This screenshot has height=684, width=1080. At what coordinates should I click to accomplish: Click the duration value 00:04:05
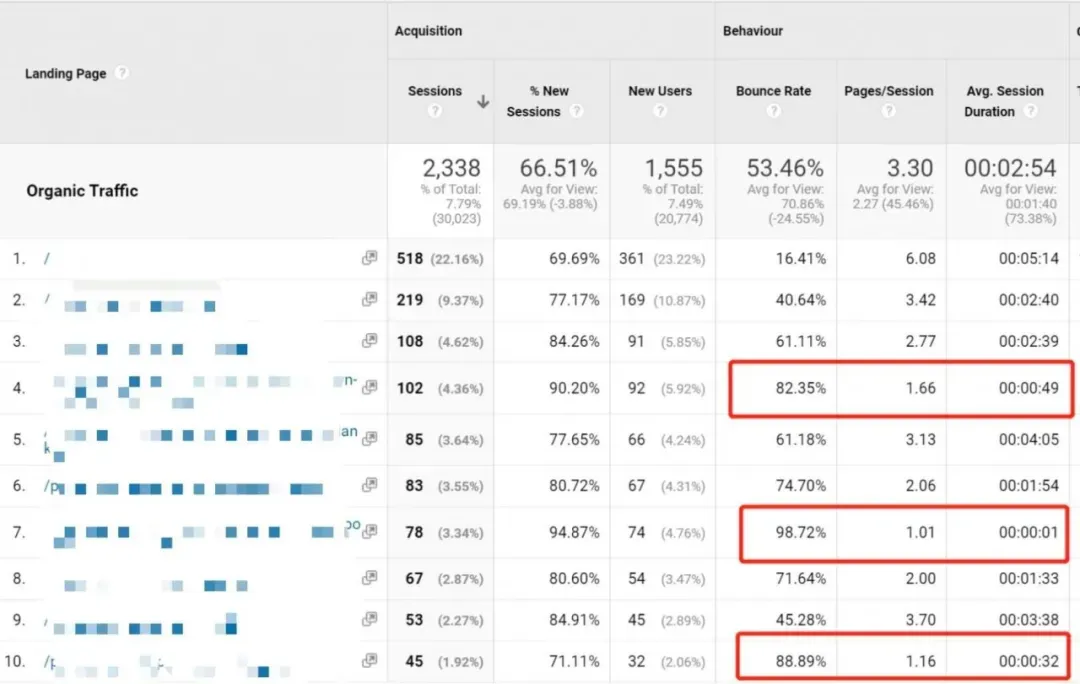point(1028,439)
